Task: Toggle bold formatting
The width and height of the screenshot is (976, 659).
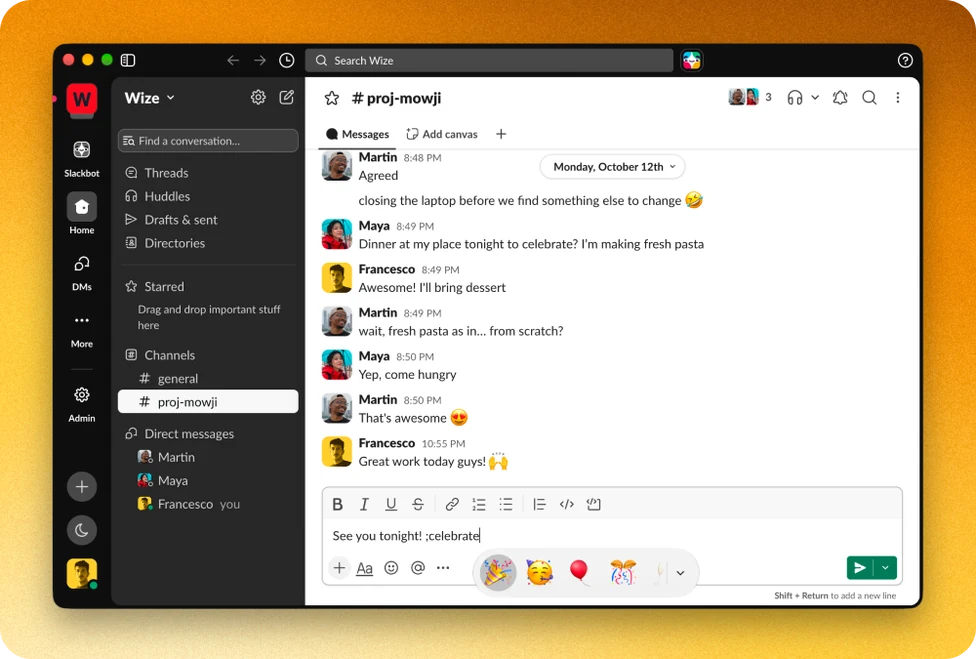Action: tap(337, 505)
